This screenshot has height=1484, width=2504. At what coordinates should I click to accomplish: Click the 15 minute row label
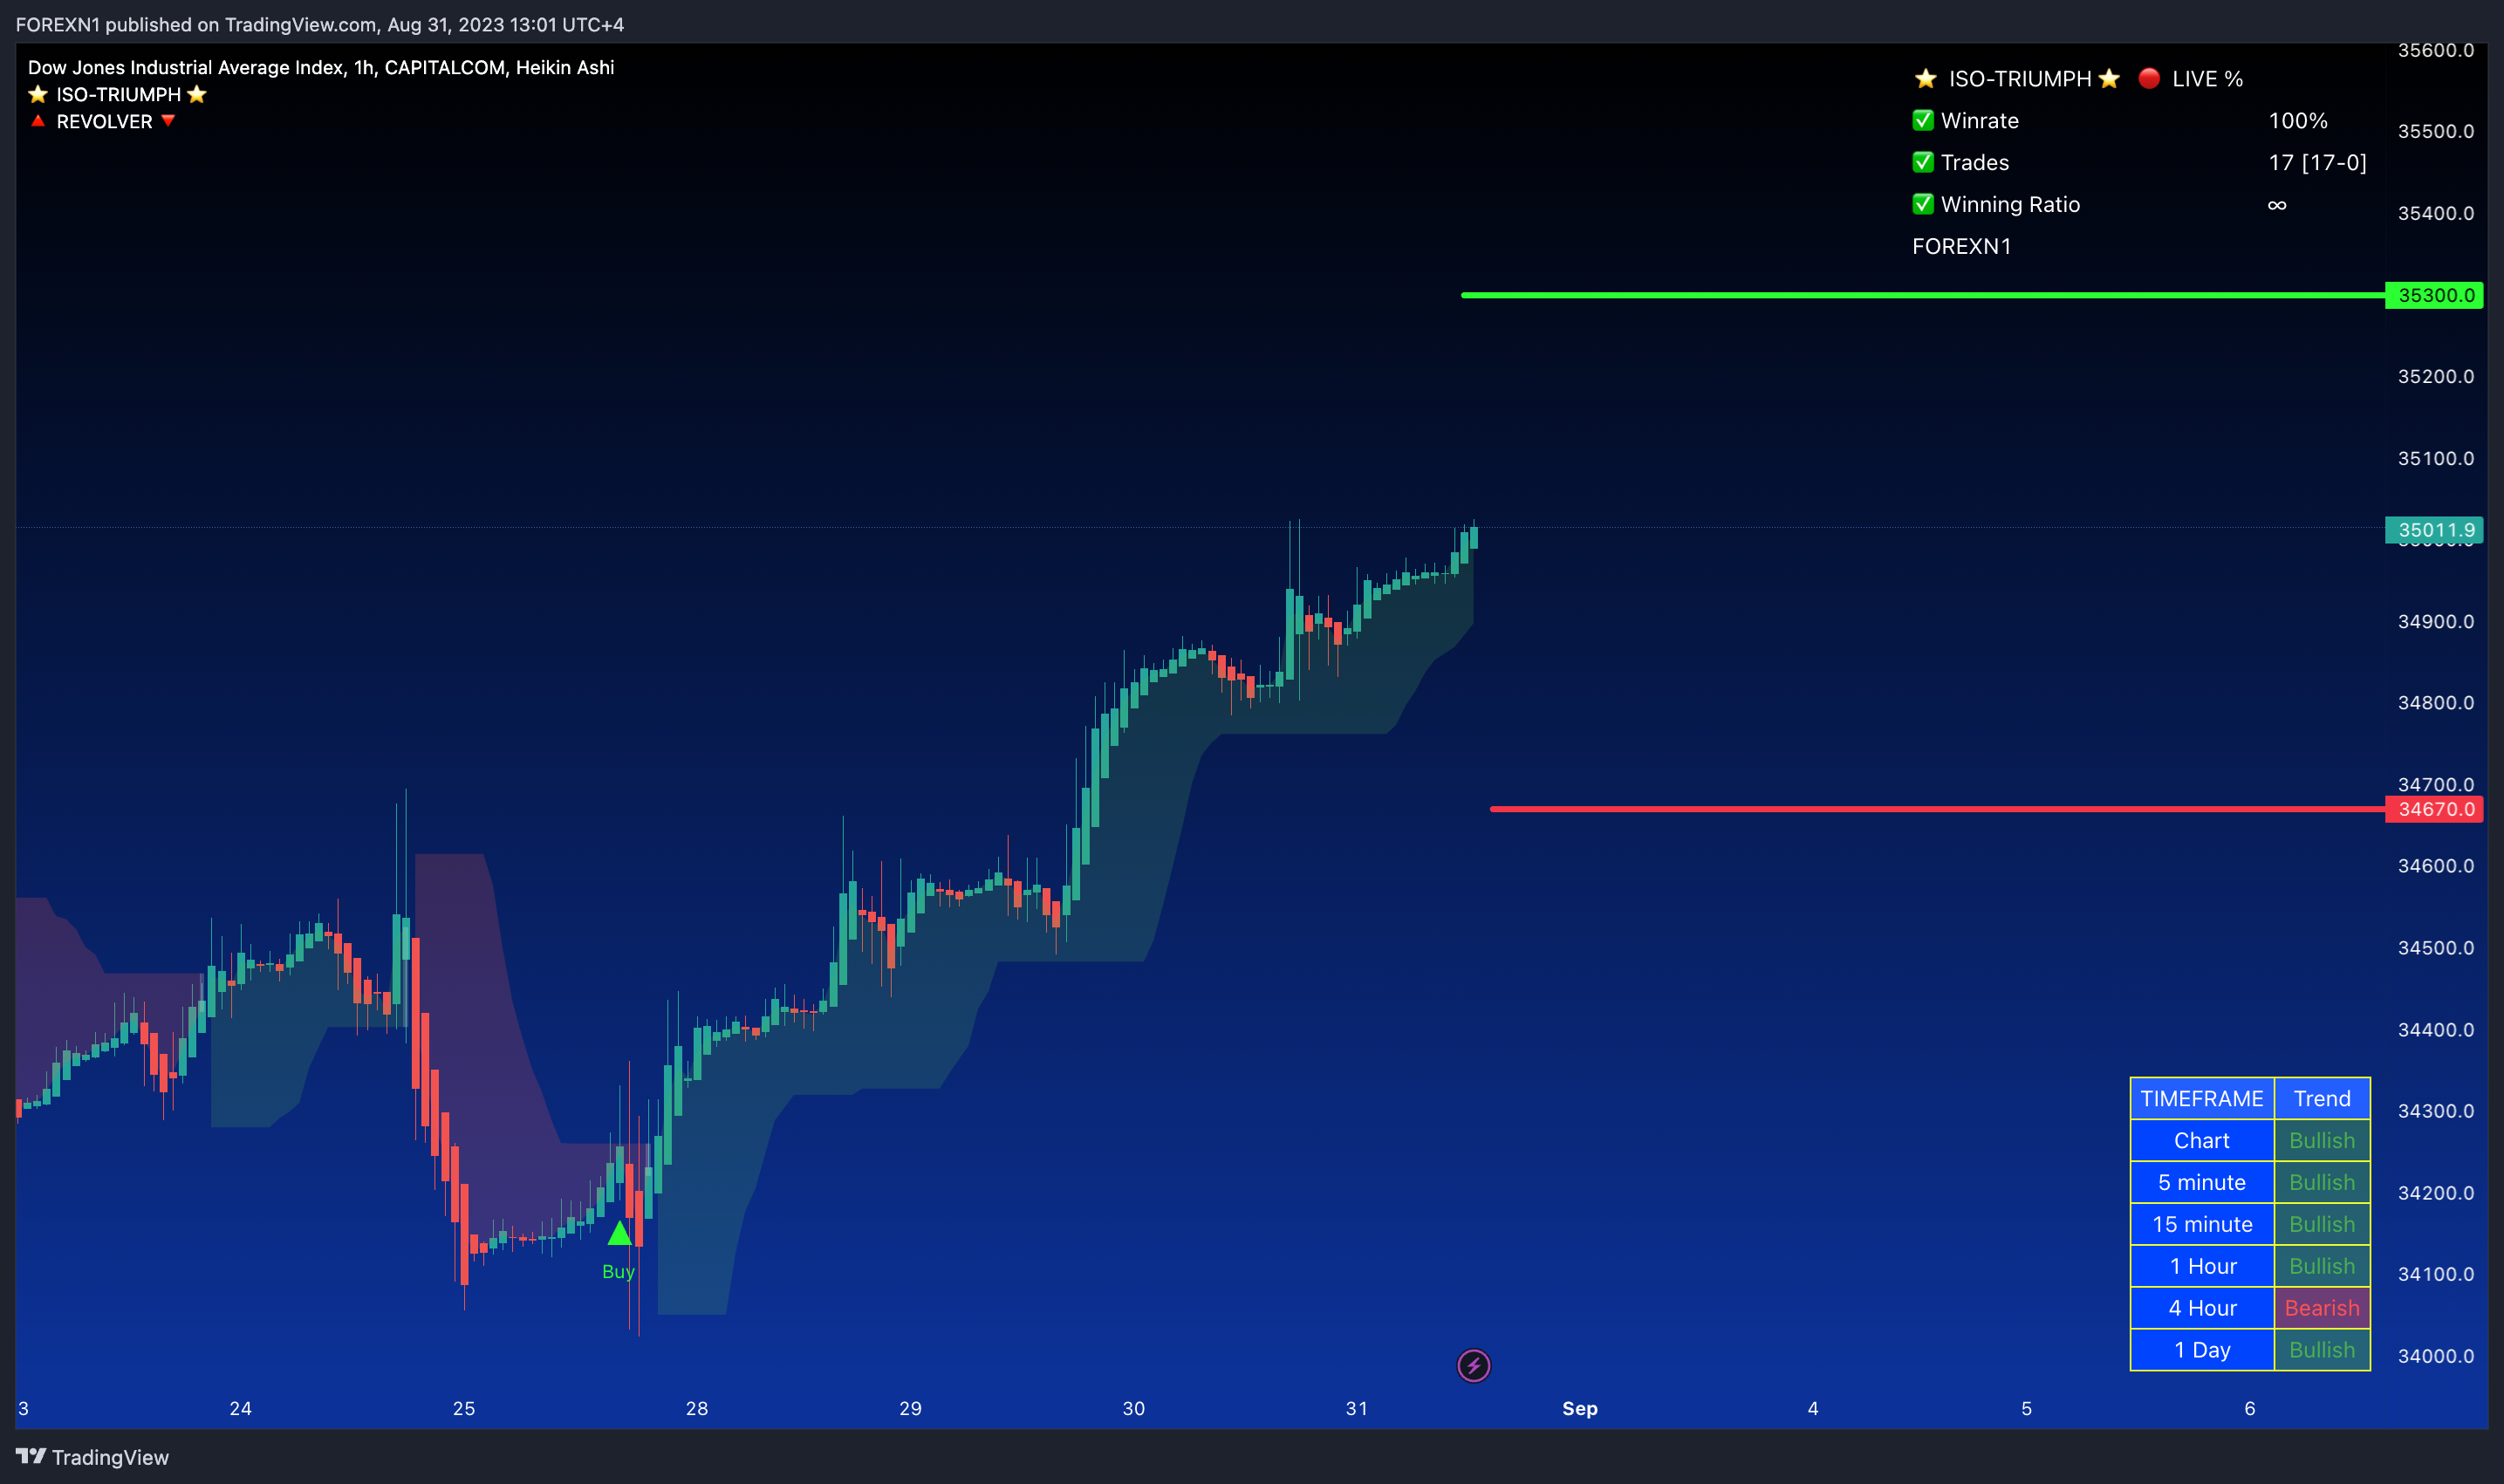[x=2202, y=1224]
